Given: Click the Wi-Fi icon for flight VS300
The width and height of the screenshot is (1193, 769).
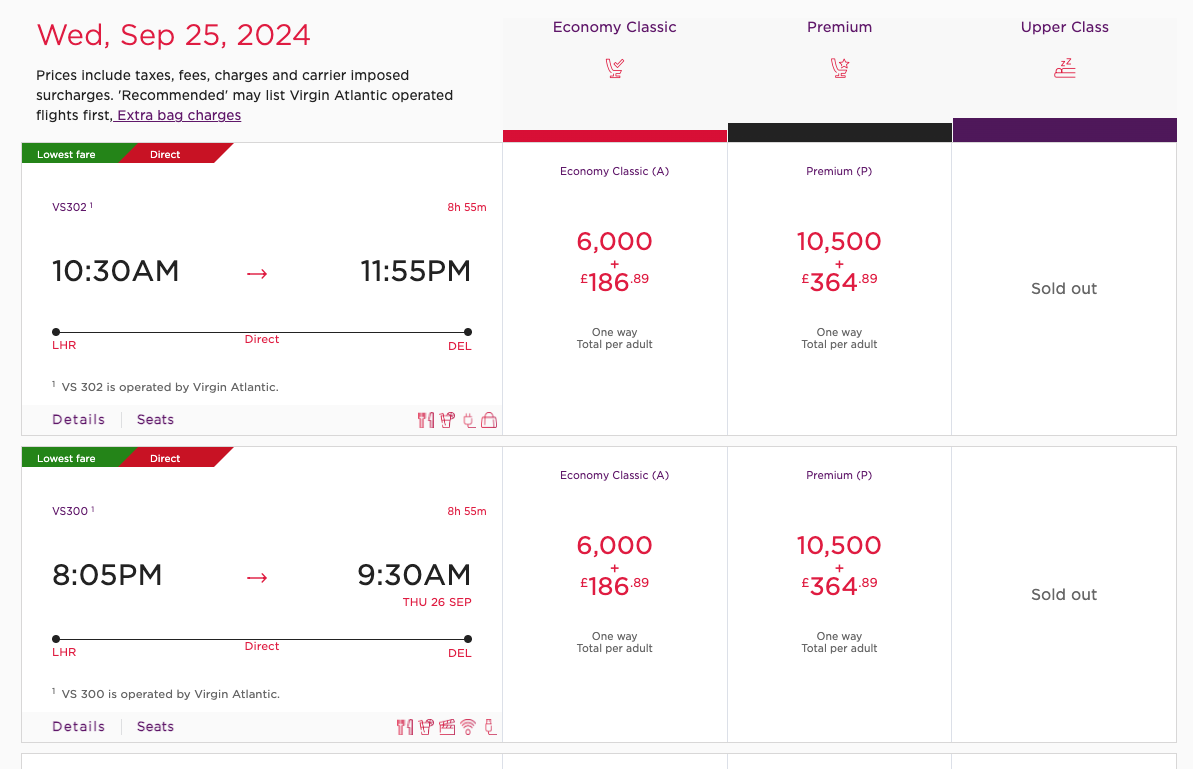Looking at the screenshot, I should coord(468,727).
